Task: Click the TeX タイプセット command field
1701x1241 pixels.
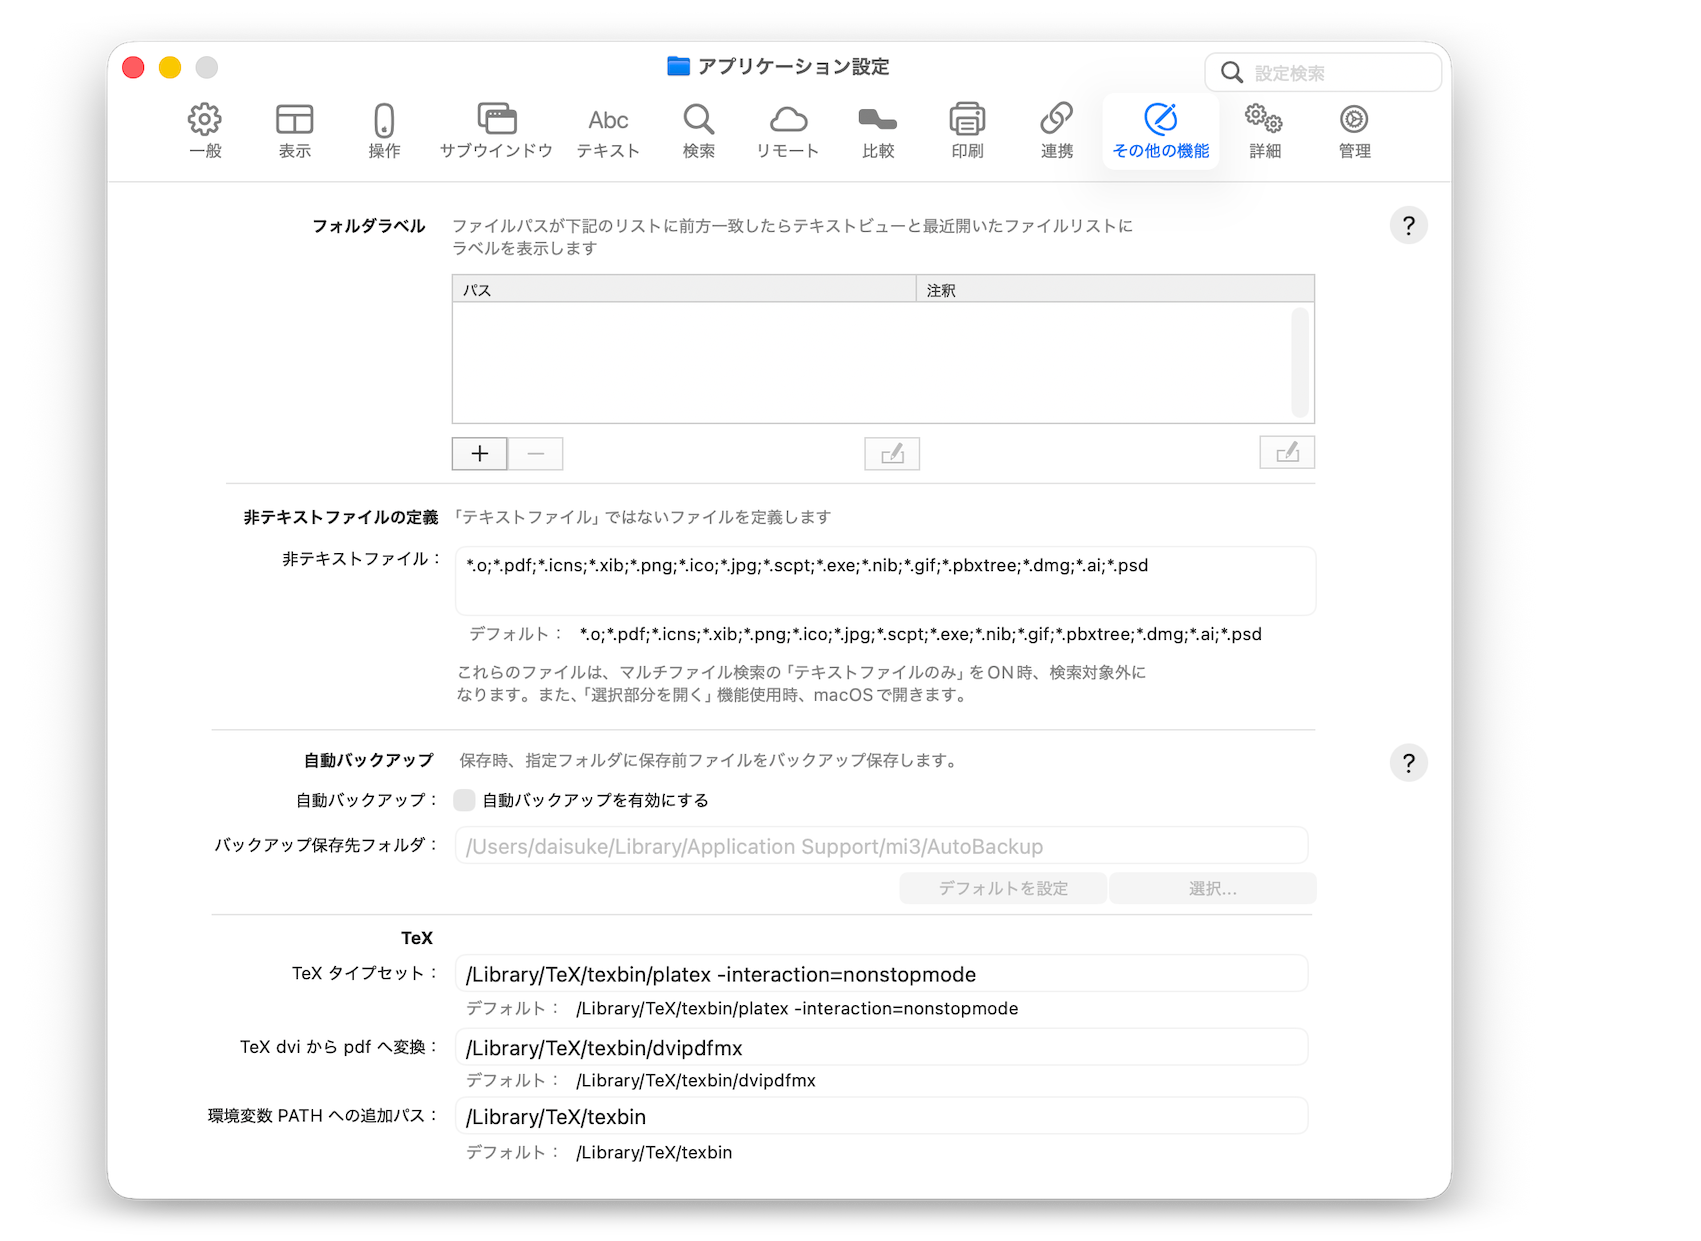Action: pos(881,974)
